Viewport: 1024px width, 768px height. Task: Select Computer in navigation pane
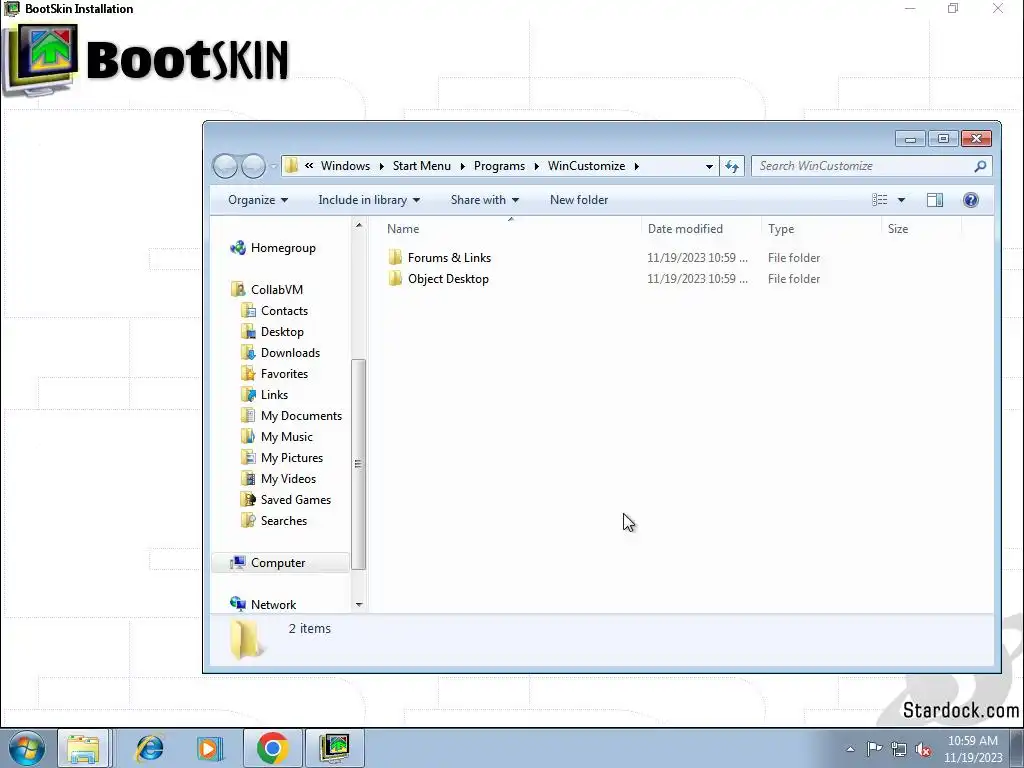tap(278, 563)
